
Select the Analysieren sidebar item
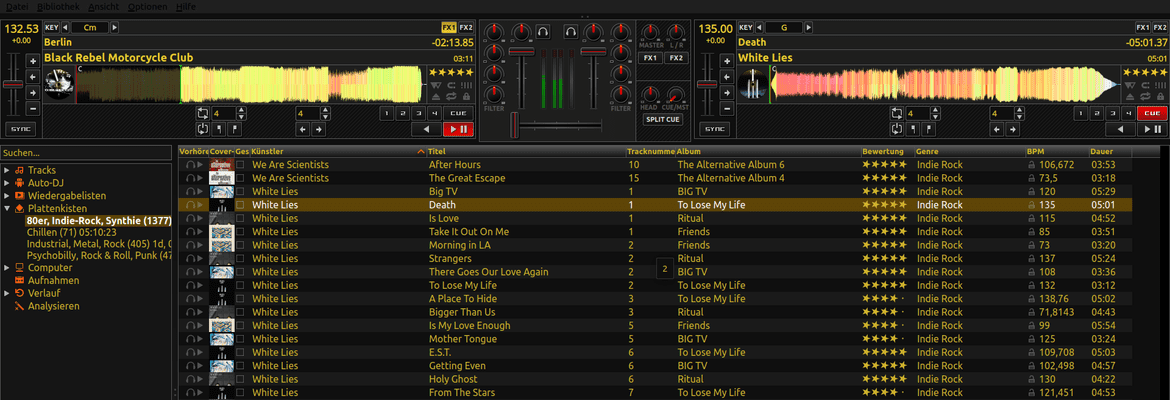(x=54, y=306)
